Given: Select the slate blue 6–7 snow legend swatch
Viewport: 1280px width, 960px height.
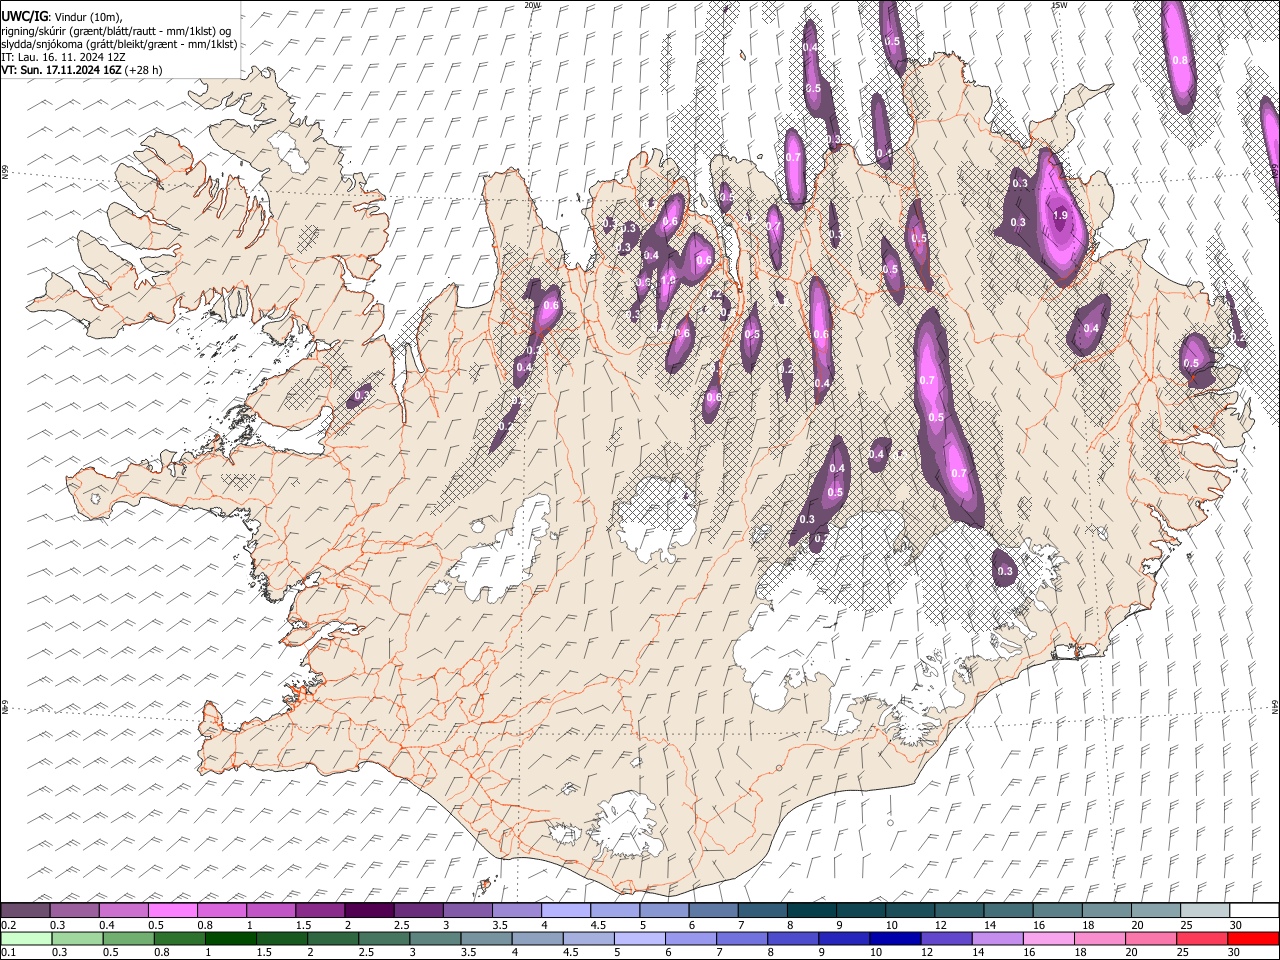Looking at the screenshot, I should pyautogui.click(x=713, y=910).
